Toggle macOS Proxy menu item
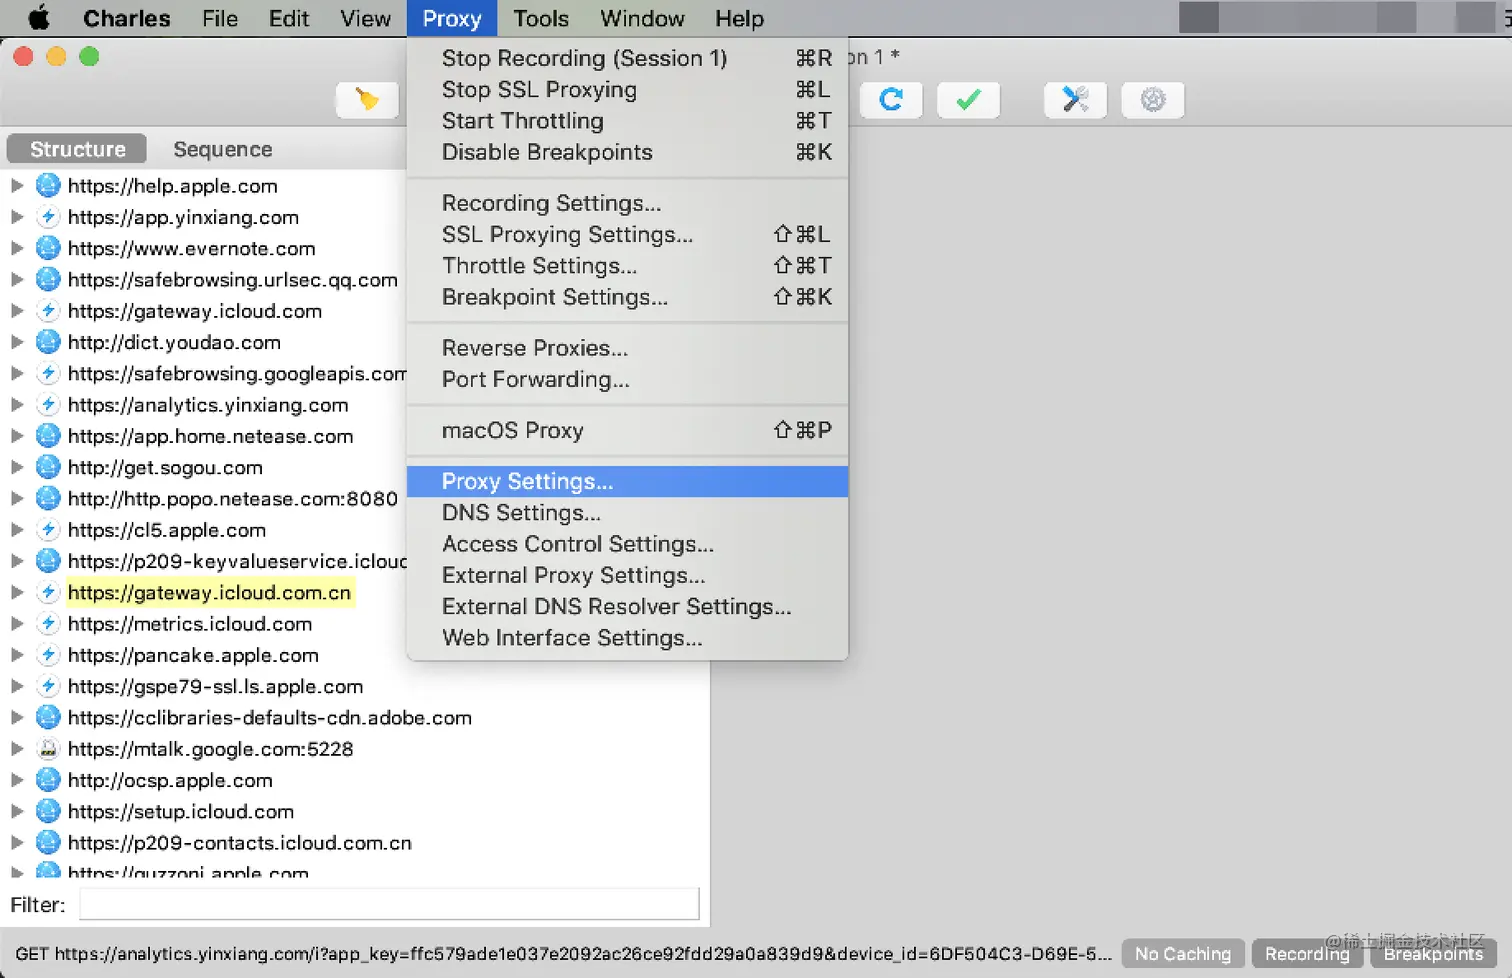The width and height of the screenshot is (1512, 978). coord(627,430)
